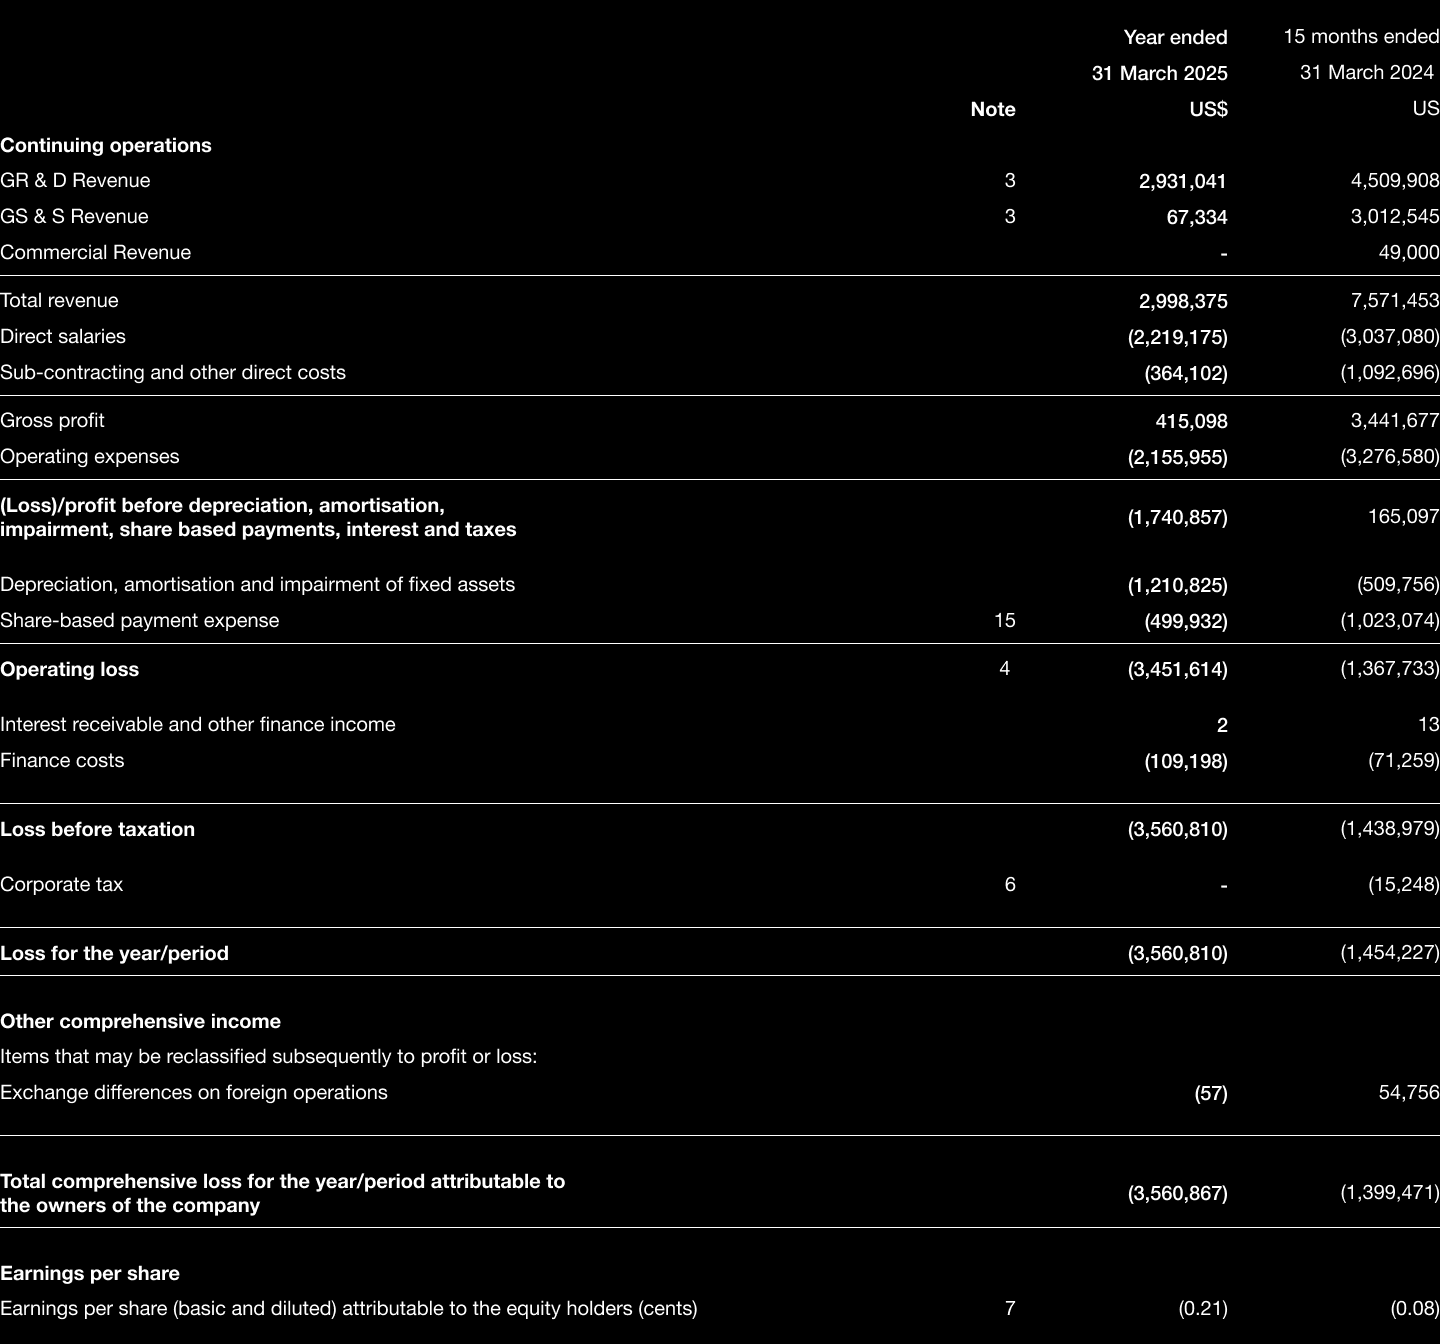Click the (1,740,857) loss value
Screen dimensions: 1440x1344
click(x=1178, y=517)
